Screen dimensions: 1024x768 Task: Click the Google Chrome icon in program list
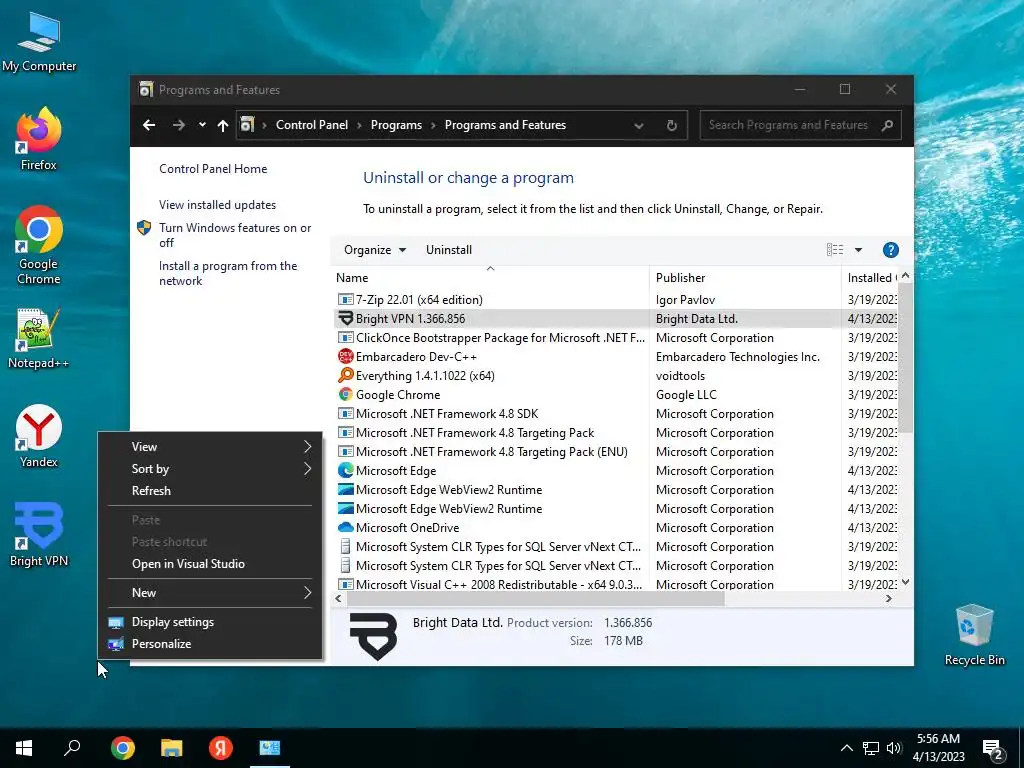[345, 394]
